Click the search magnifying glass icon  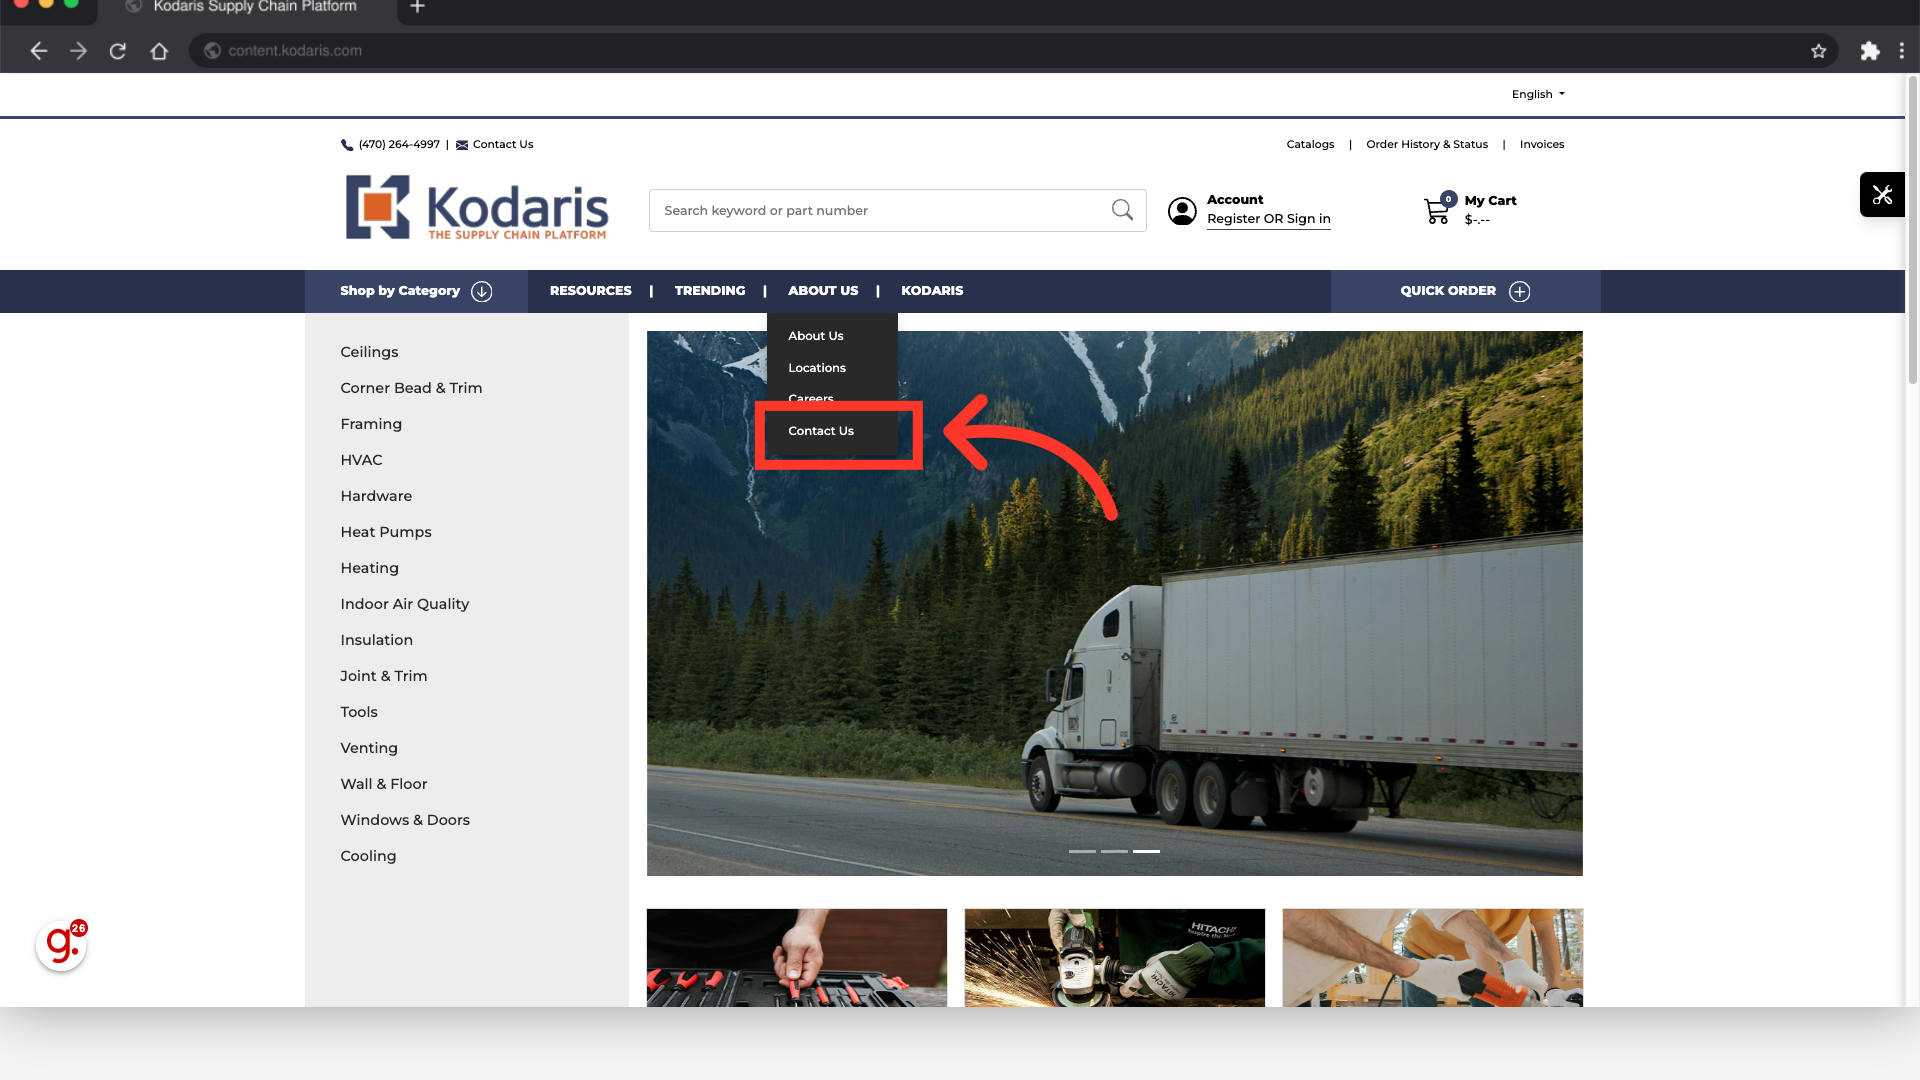click(1122, 210)
